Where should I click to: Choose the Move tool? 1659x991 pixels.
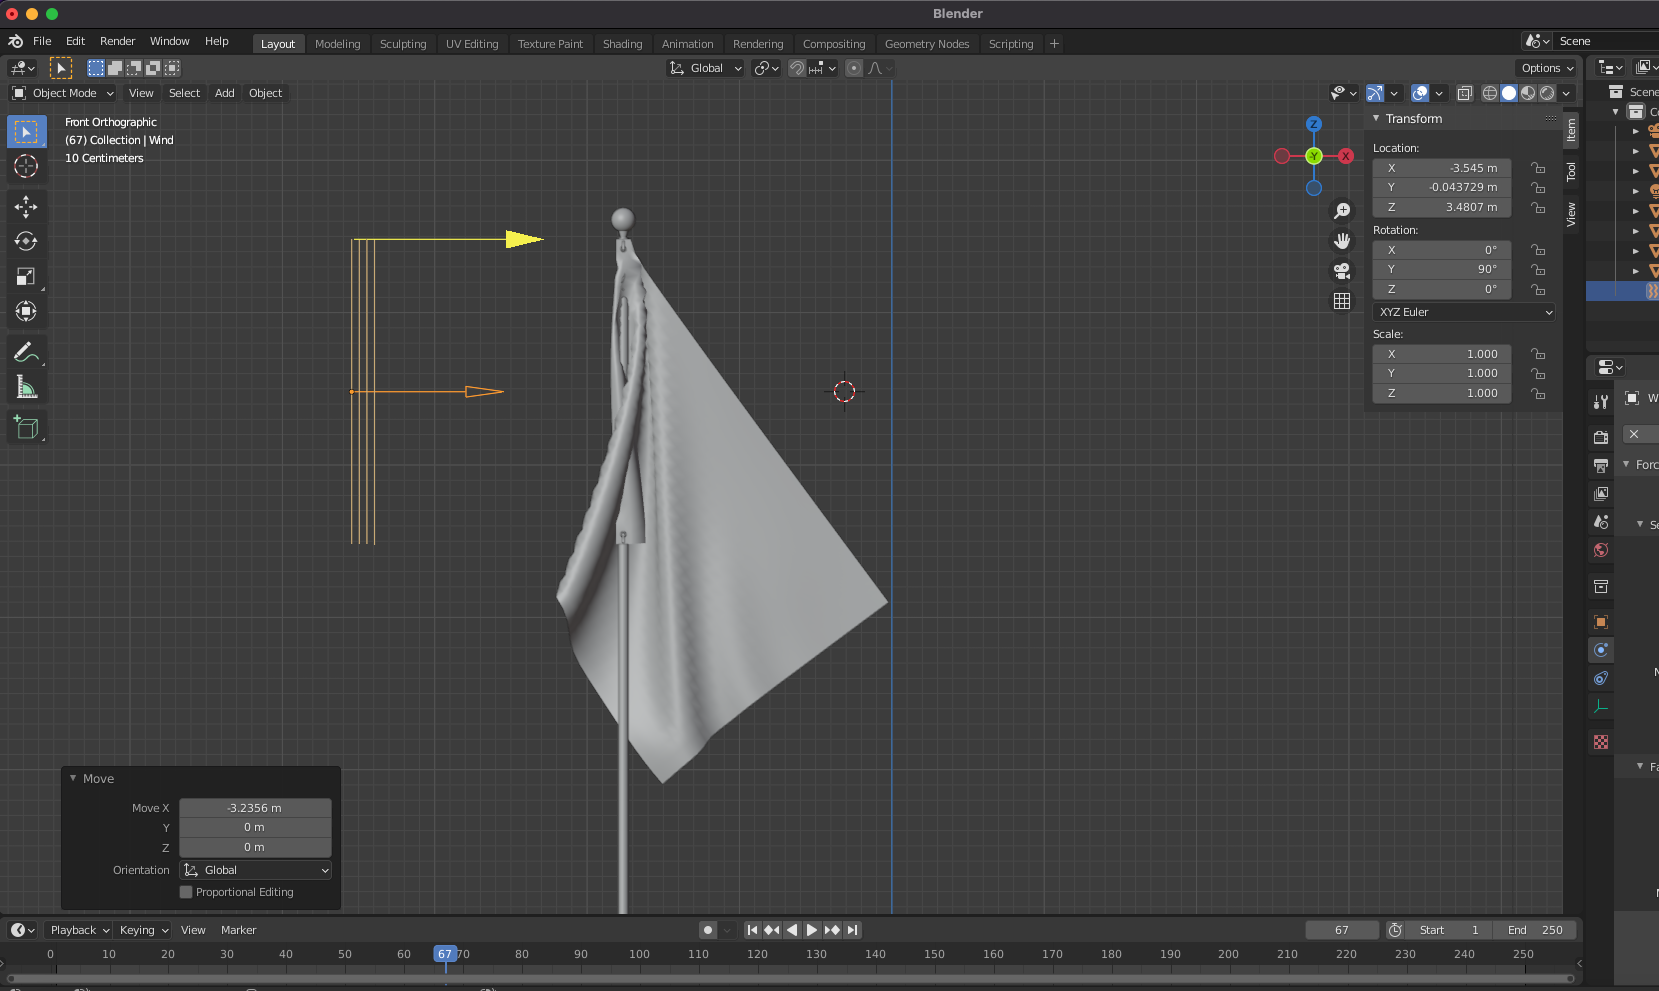[x=26, y=206]
